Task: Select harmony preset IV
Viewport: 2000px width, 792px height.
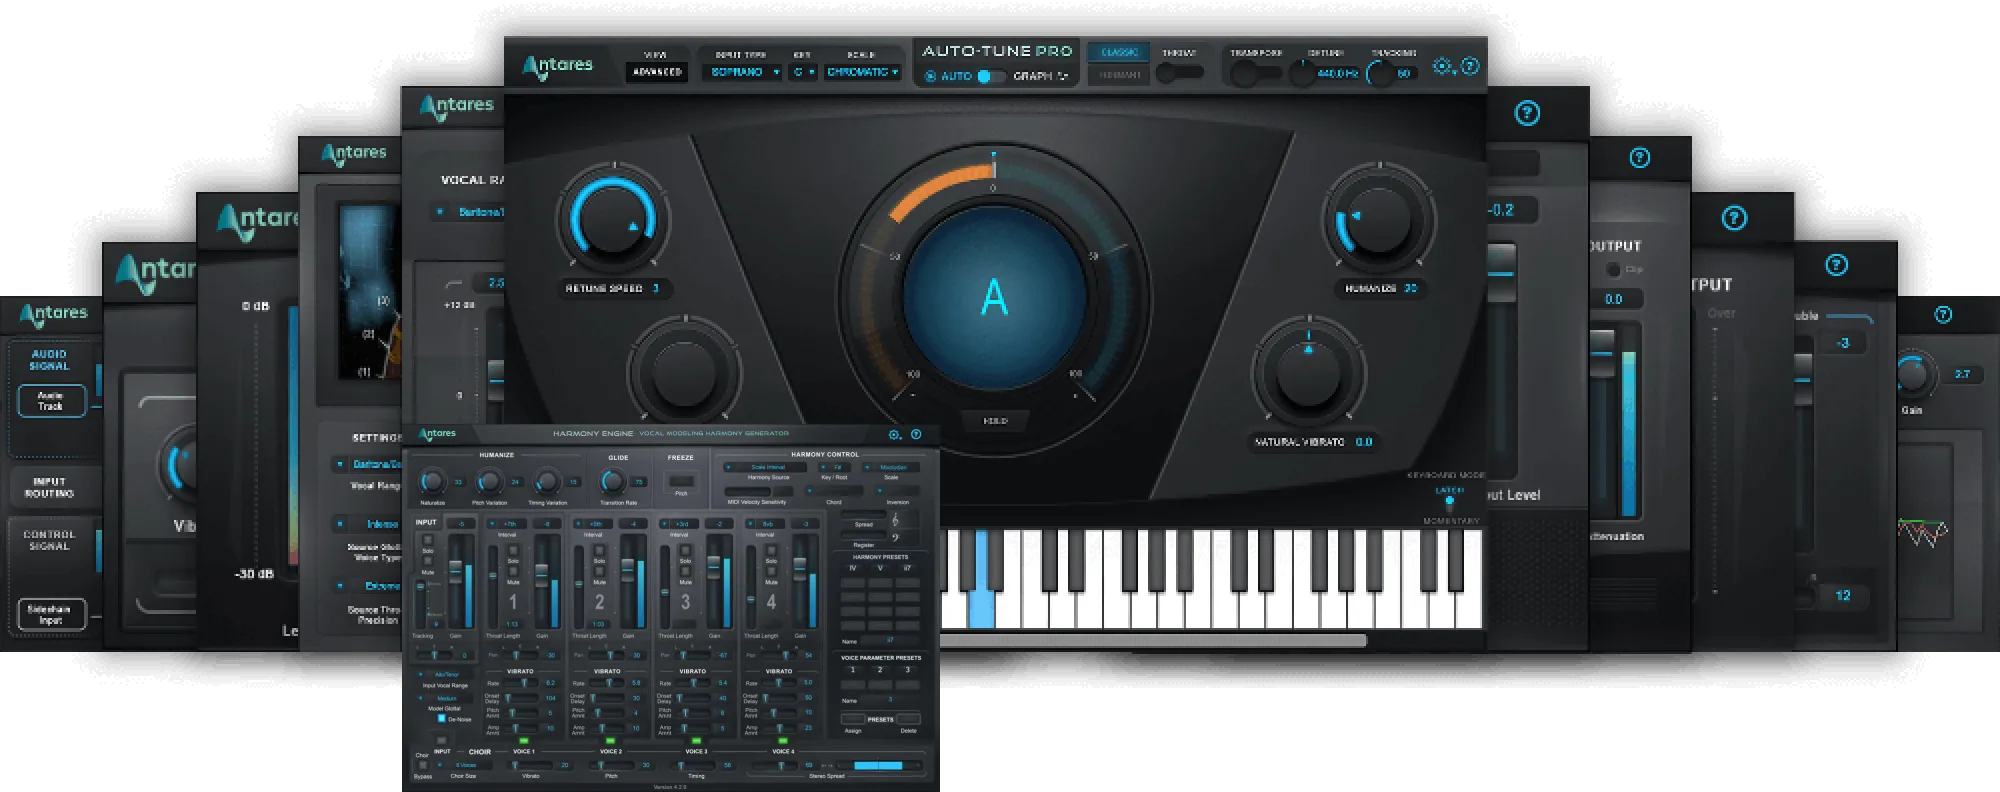Action: click(x=852, y=568)
